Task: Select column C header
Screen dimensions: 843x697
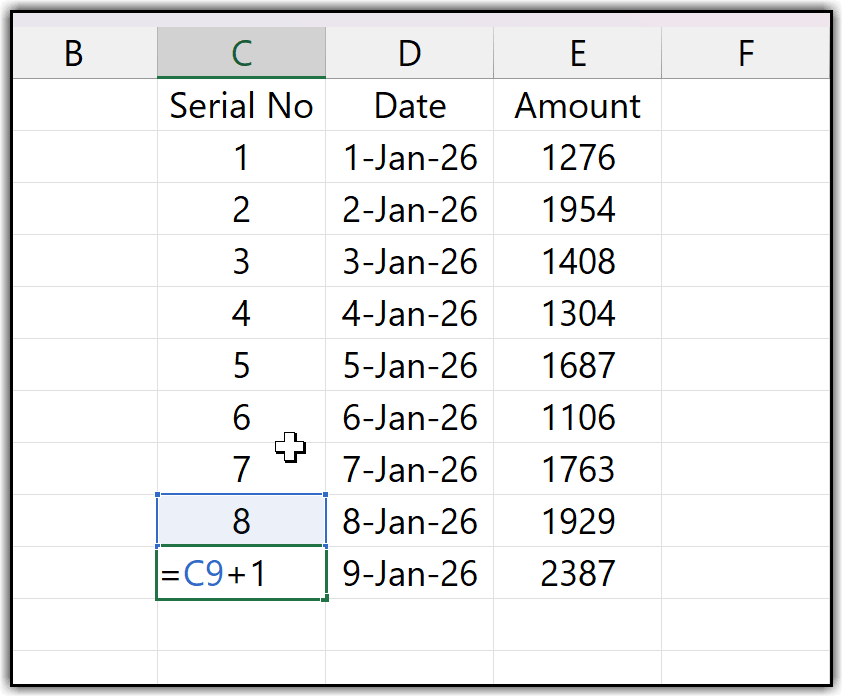Action: tap(241, 53)
